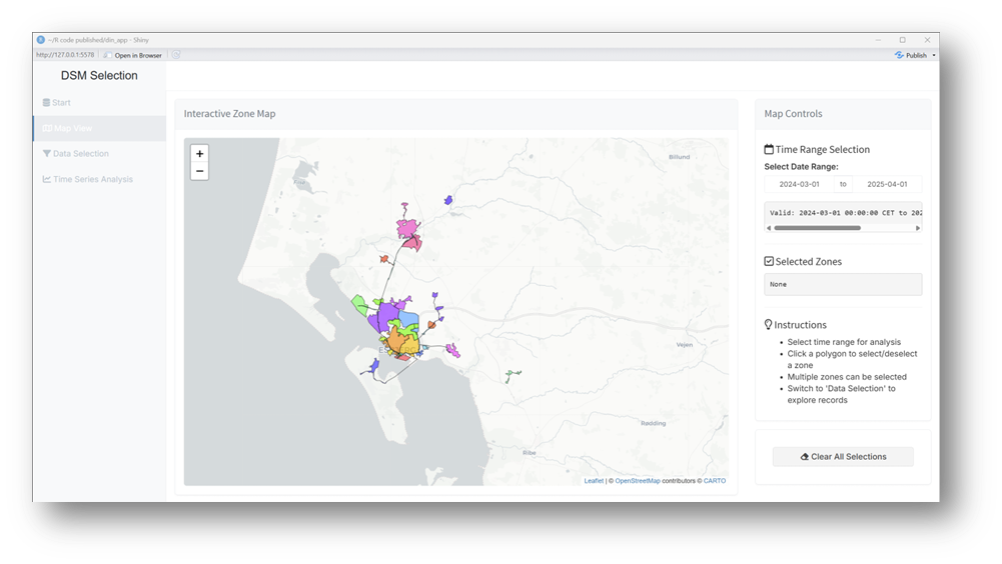Viewport: 1002px width, 564px height.
Task: Click the filter icon beside Data Selection
Action: 46,154
